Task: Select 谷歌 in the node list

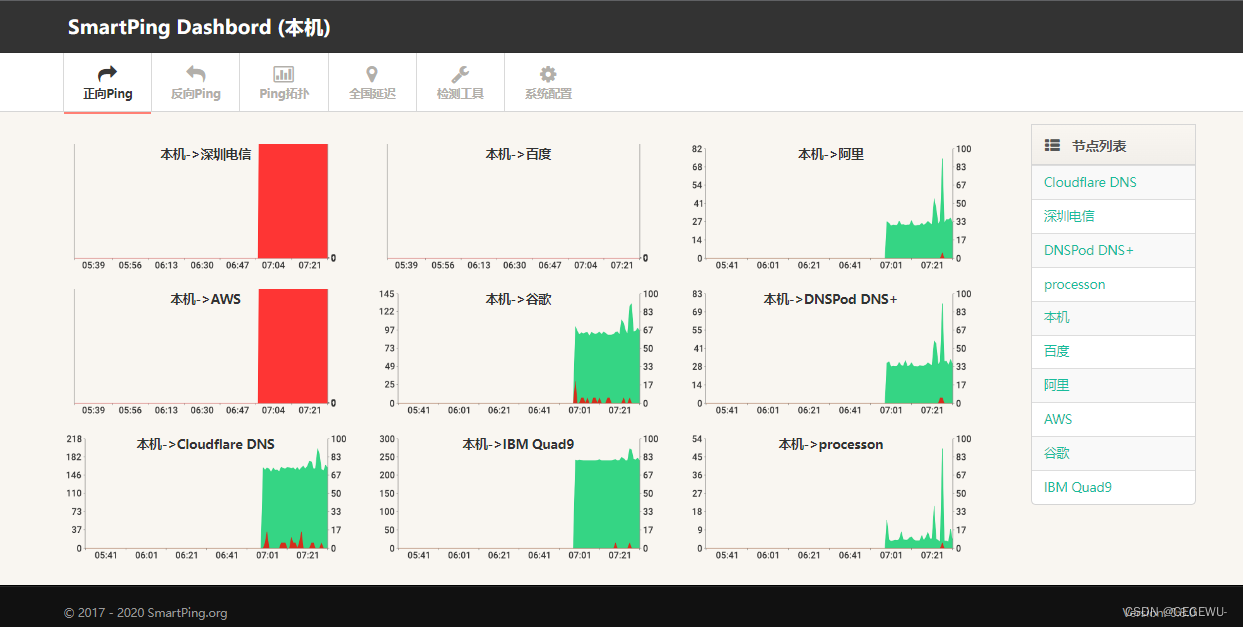Action: pyautogui.click(x=1113, y=453)
